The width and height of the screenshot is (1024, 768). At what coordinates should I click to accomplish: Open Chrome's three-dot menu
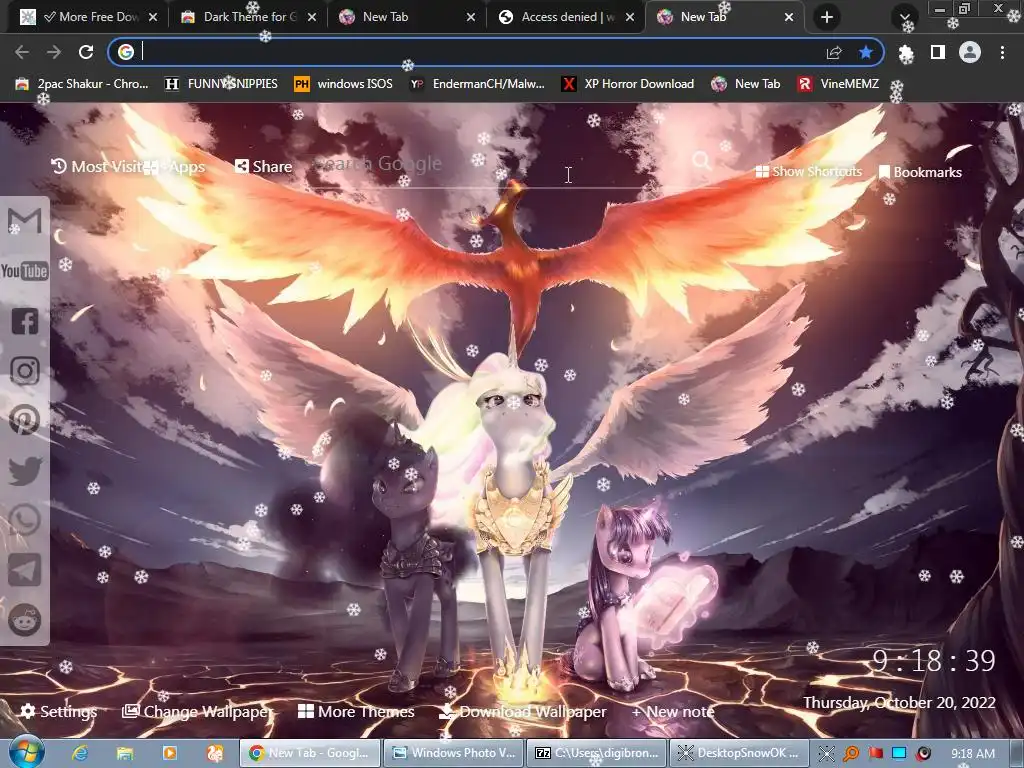pos(1002,52)
